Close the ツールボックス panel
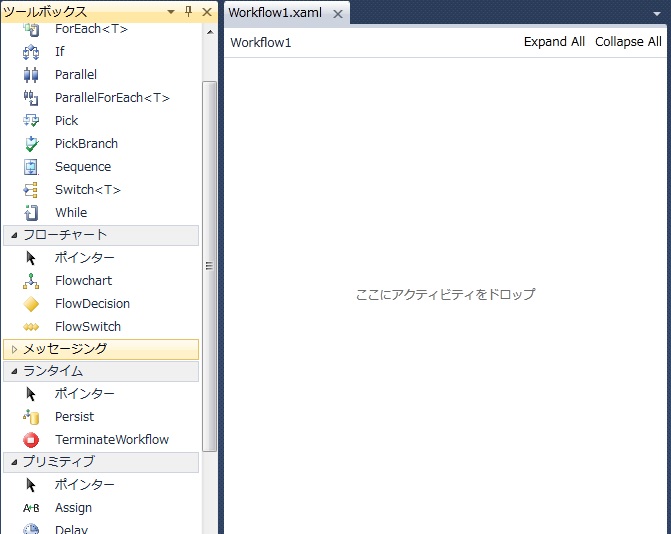This screenshot has height=534, width=671. tap(207, 12)
